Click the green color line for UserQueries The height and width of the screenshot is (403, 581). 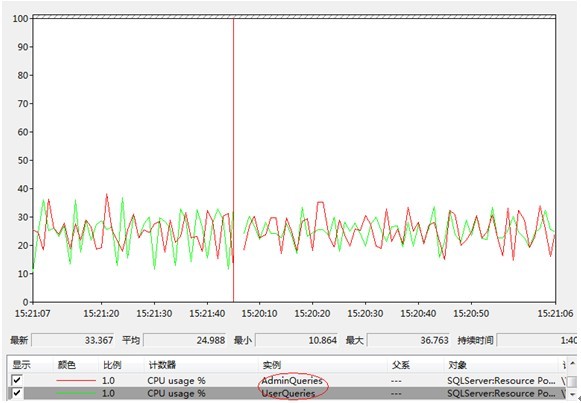[x=76, y=393]
